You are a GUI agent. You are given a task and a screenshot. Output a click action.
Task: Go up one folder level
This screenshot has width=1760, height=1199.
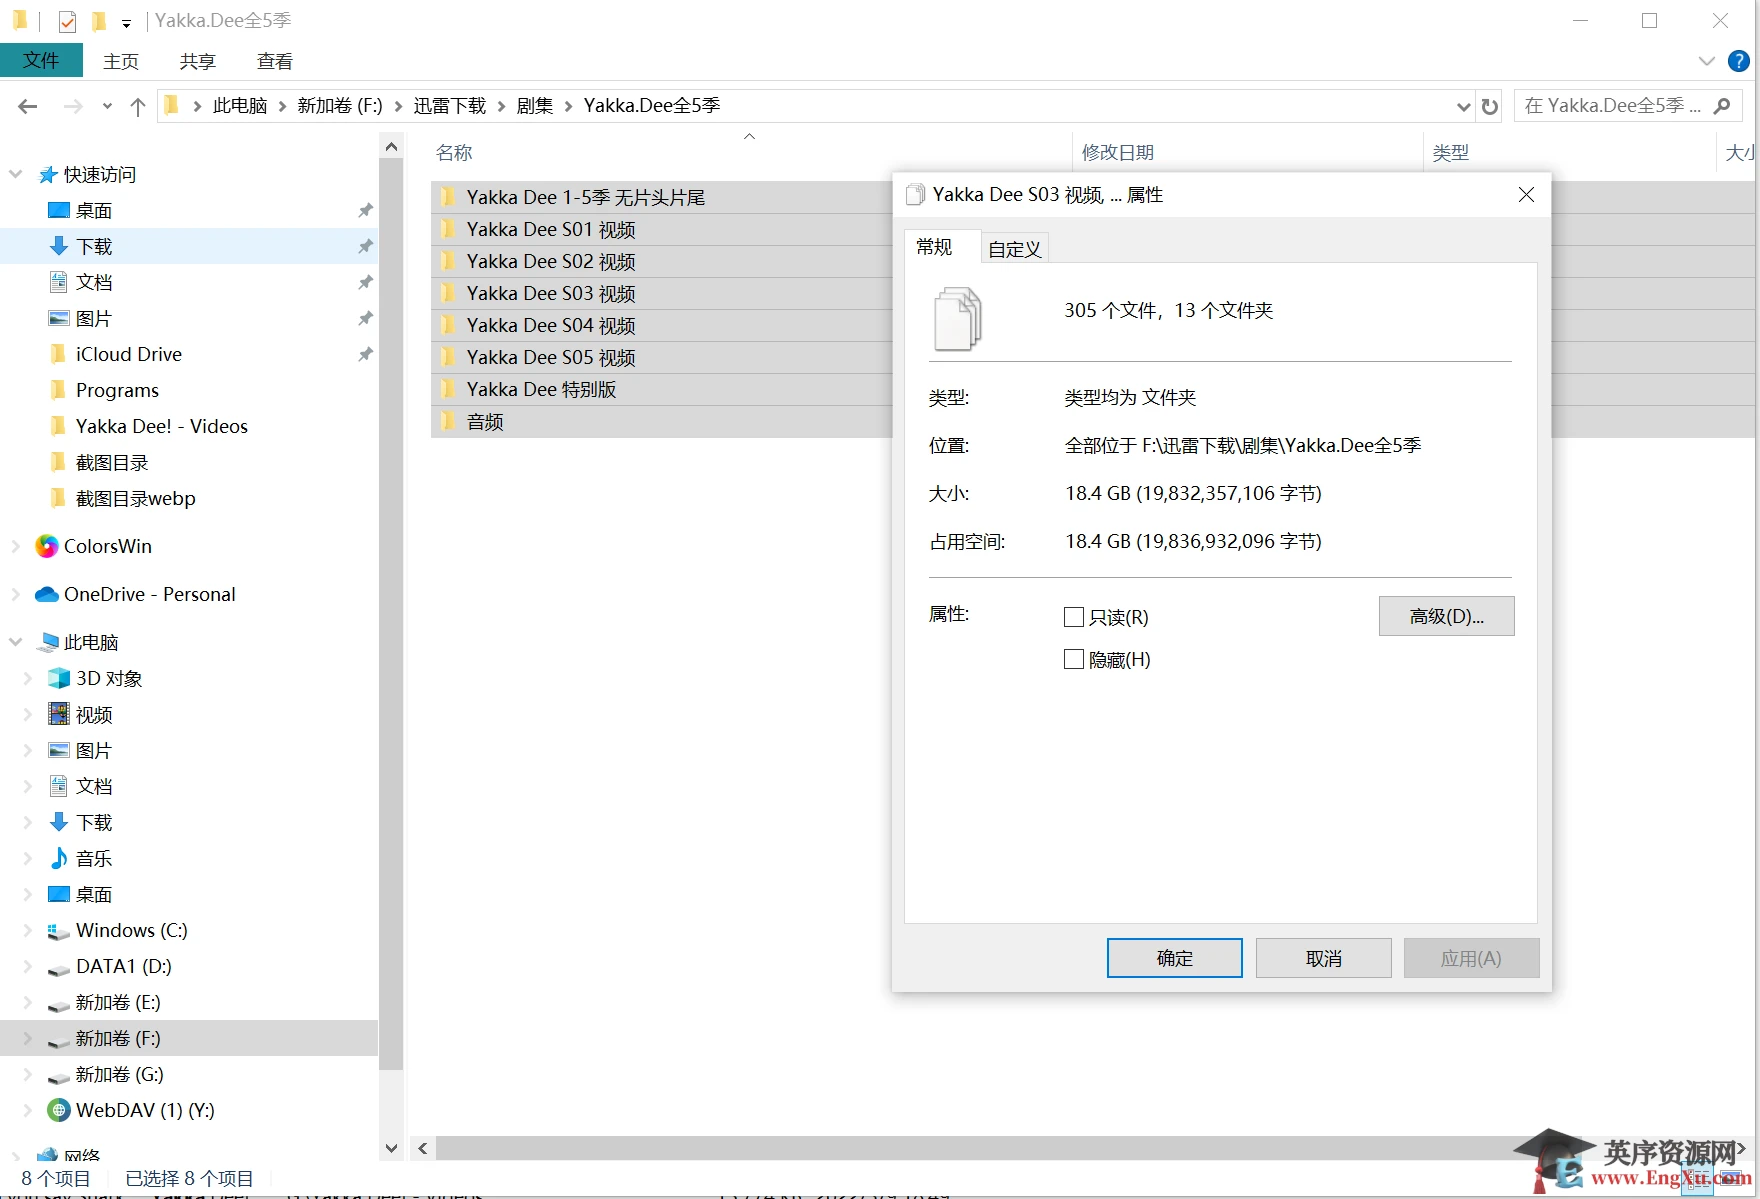tap(138, 106)
